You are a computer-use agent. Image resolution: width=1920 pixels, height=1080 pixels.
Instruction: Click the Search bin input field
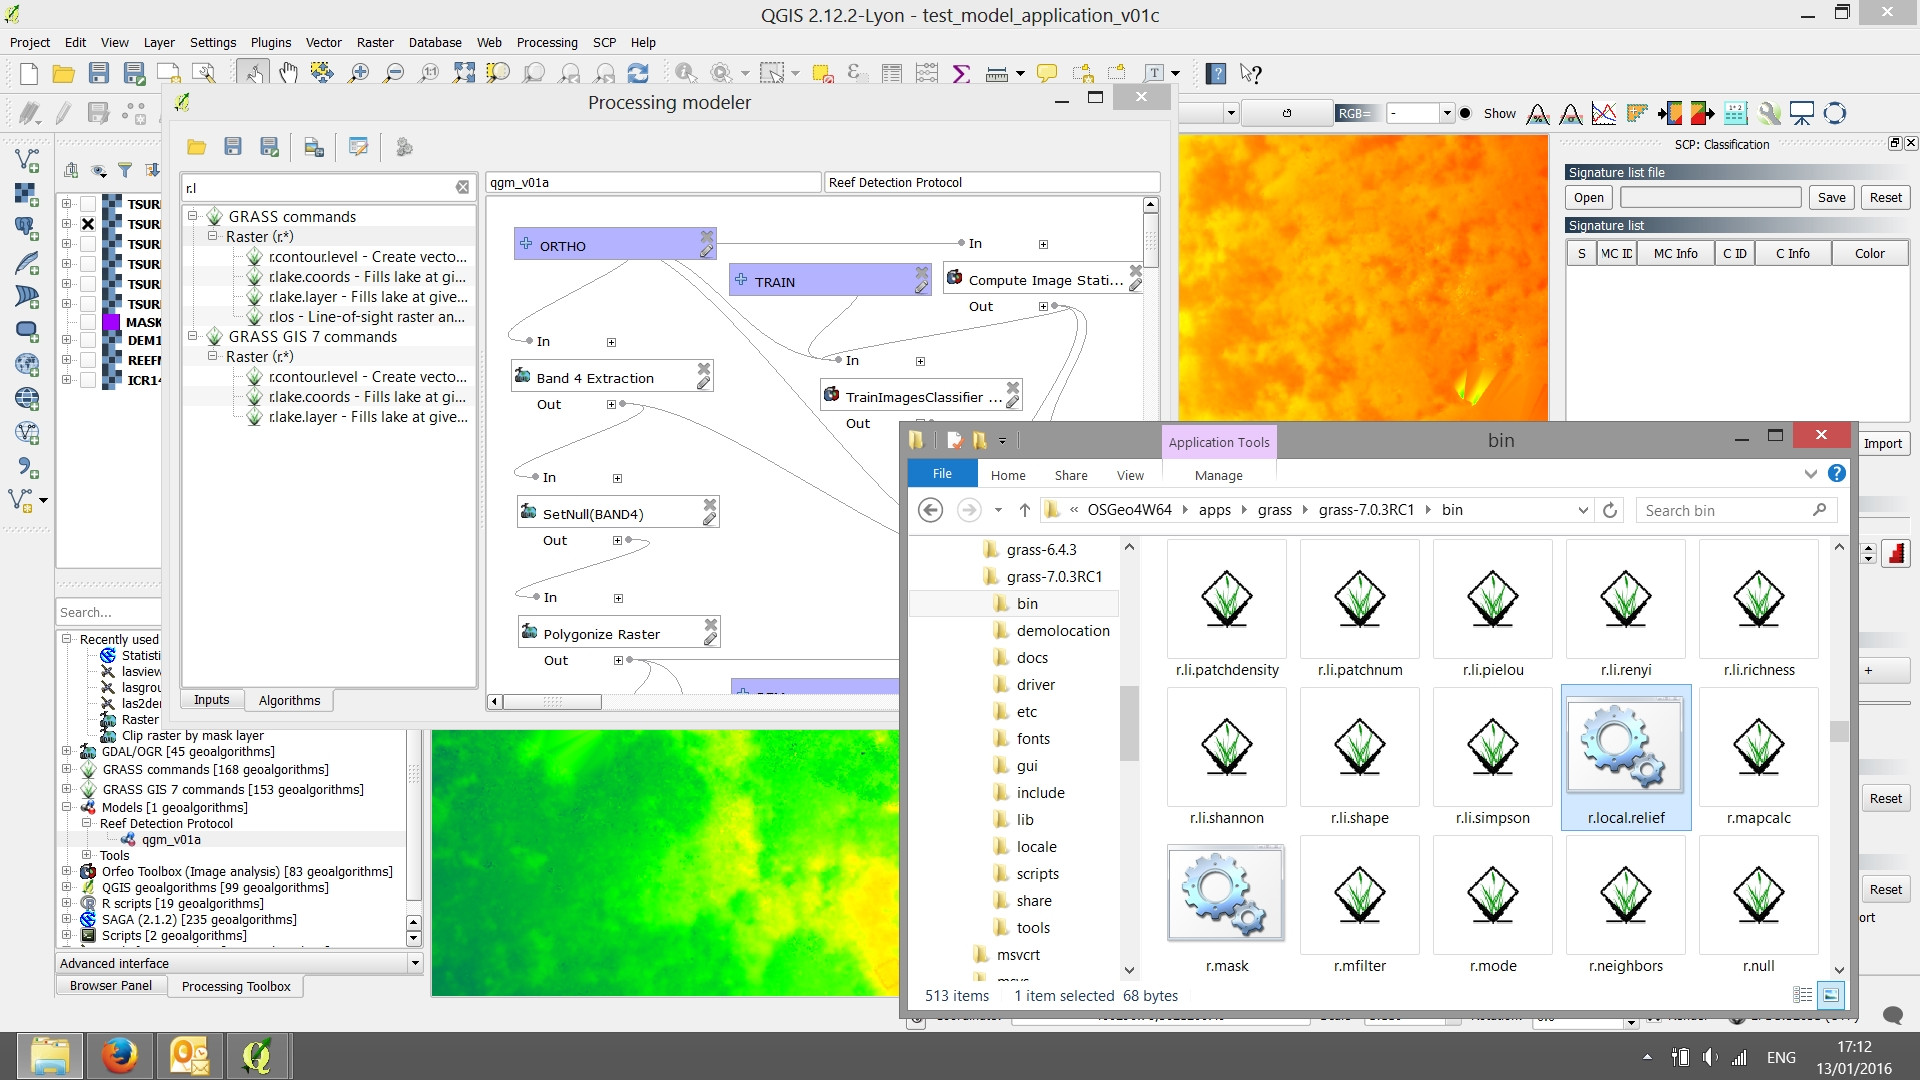(x=1731, y=509)
